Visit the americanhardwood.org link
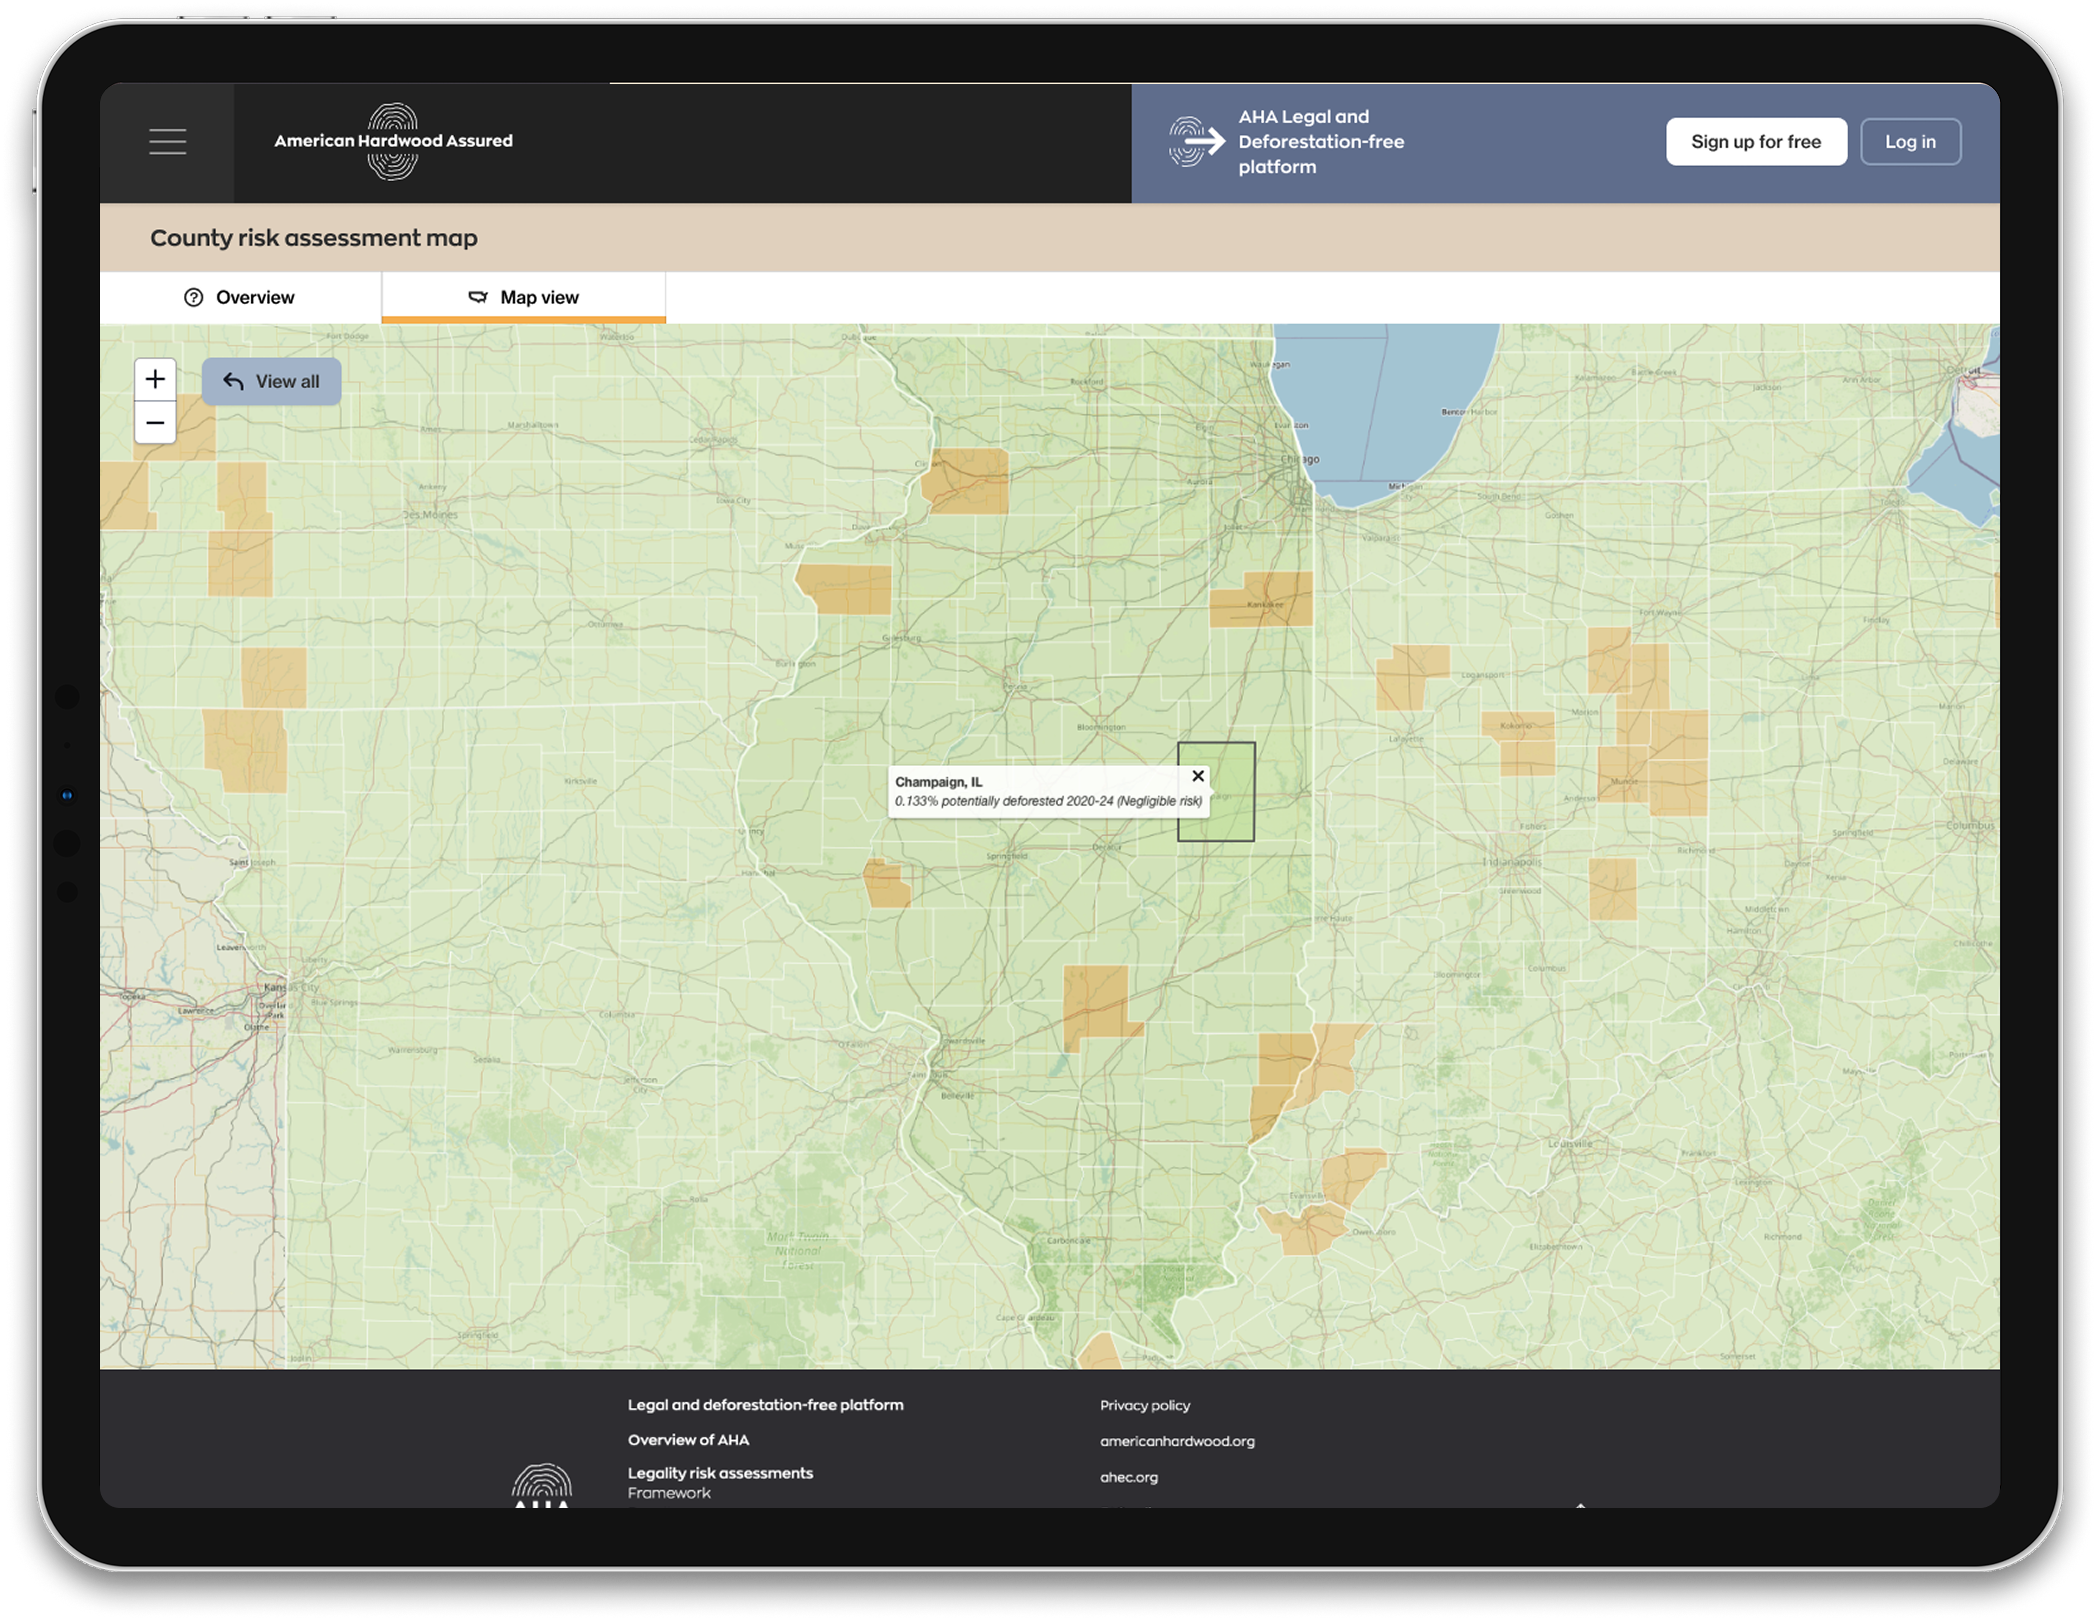Screen dimensions: 2096x1620 [1176, 1441]
